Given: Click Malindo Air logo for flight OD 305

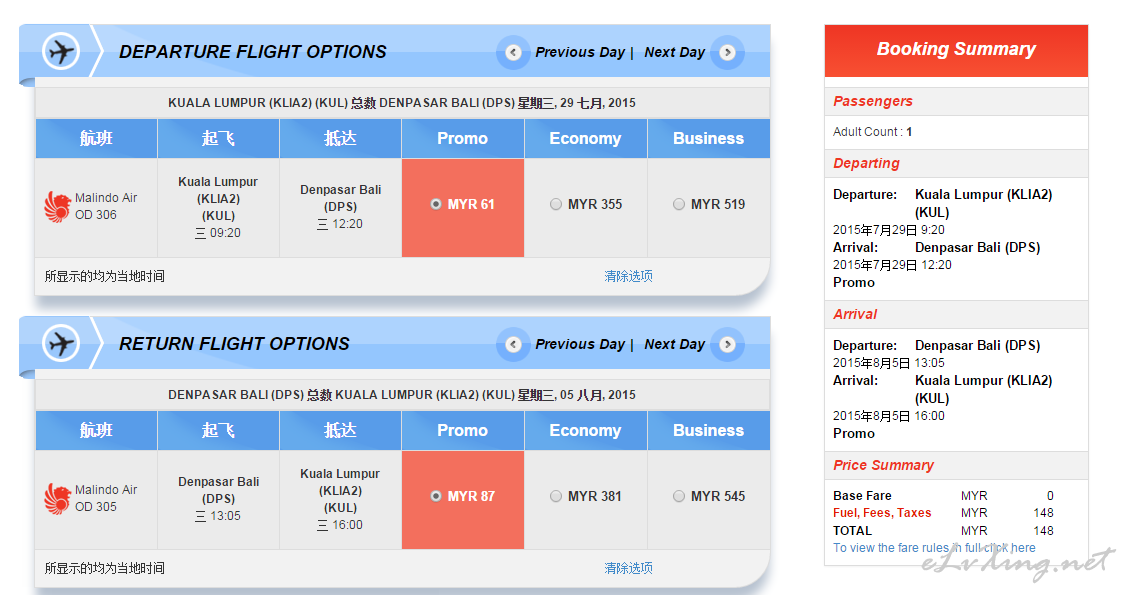Looking at the screenshot, I should (57, 499).
